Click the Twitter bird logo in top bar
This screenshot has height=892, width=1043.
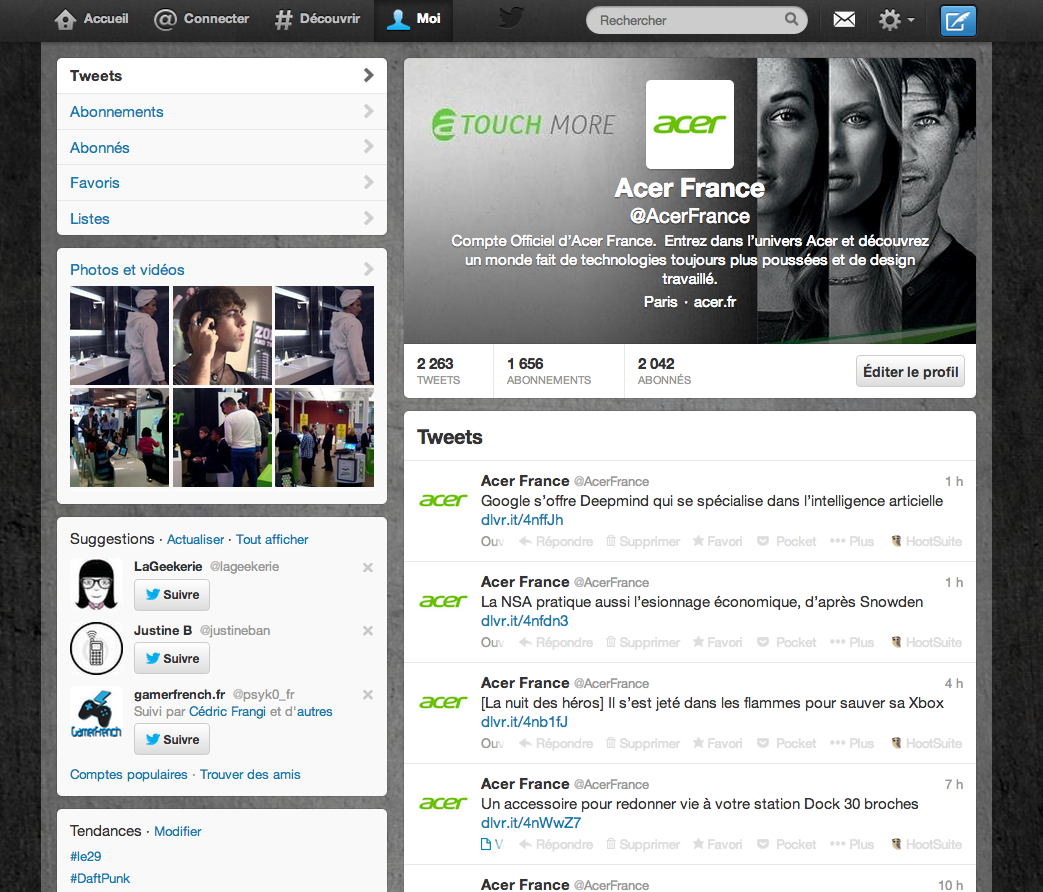[511, 18]
